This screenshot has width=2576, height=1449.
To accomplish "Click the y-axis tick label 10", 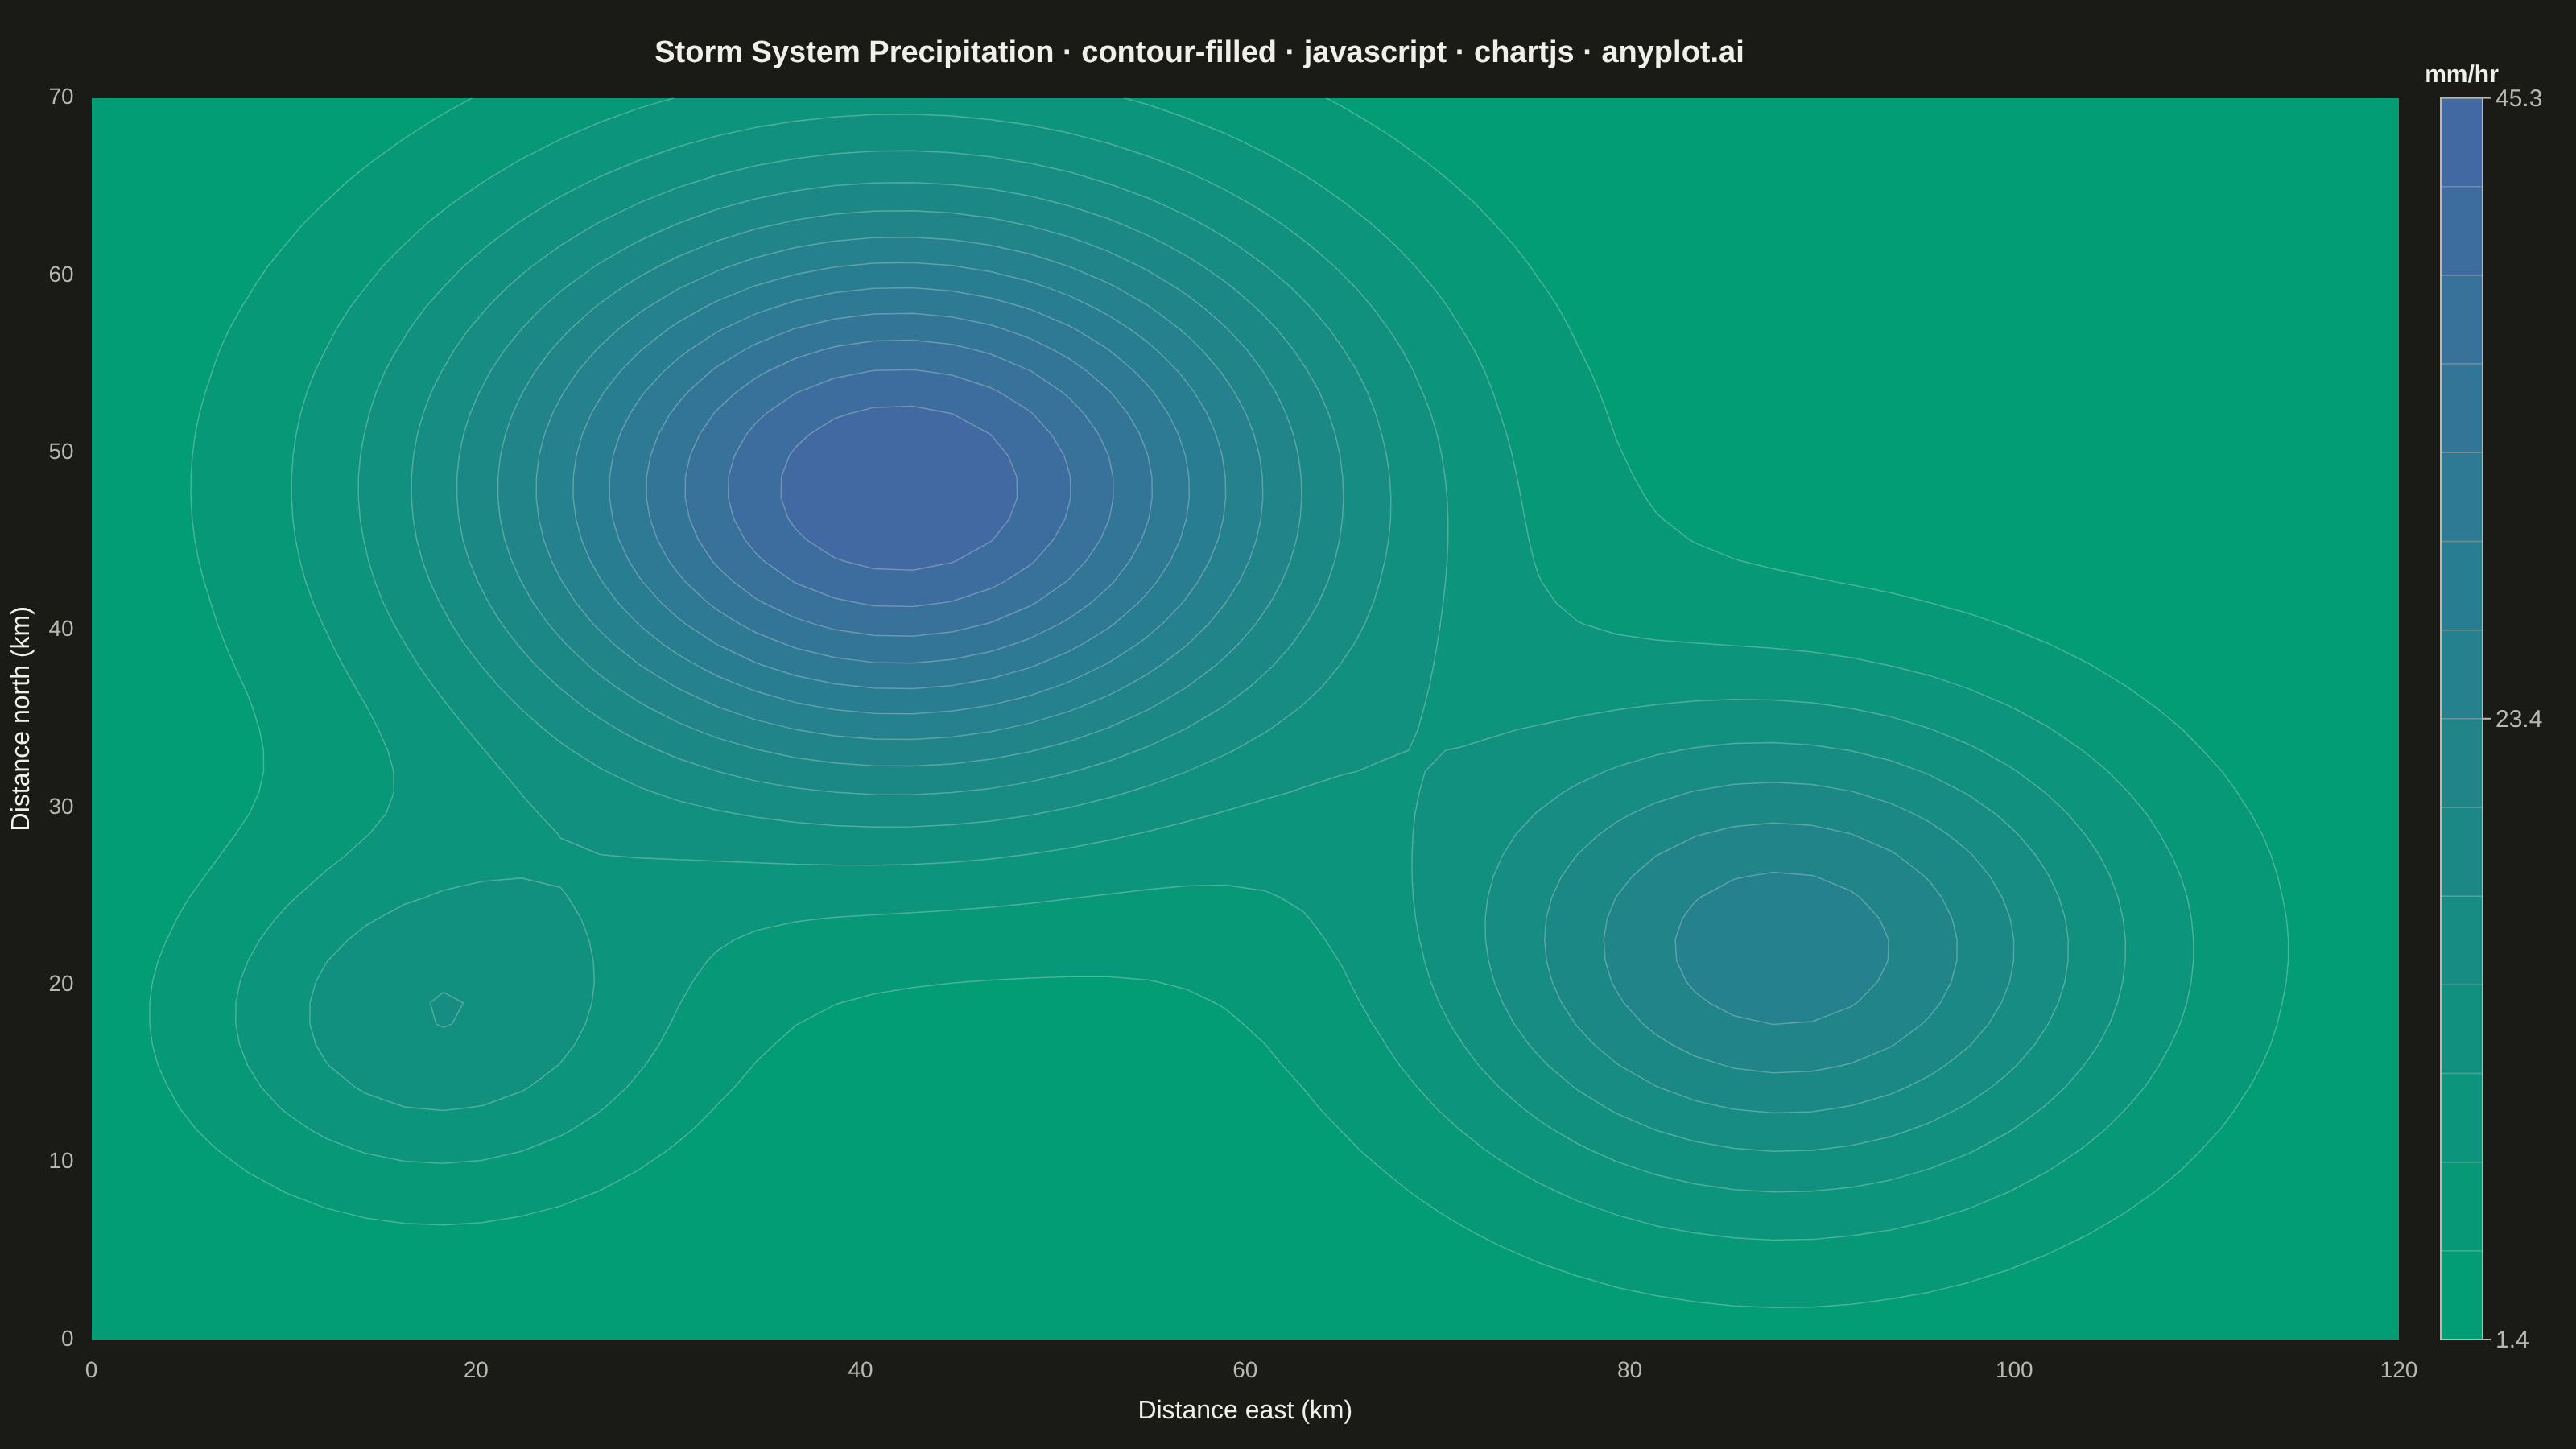I will (61, 1161).
